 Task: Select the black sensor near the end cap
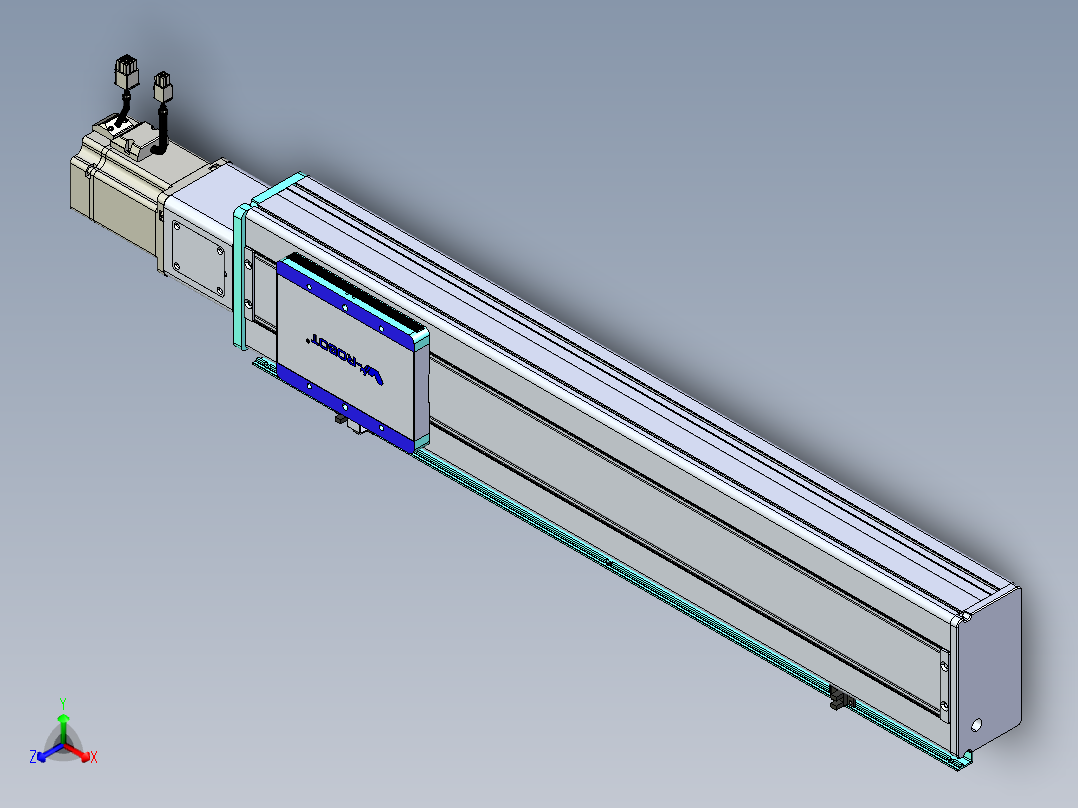coord(842,697)
